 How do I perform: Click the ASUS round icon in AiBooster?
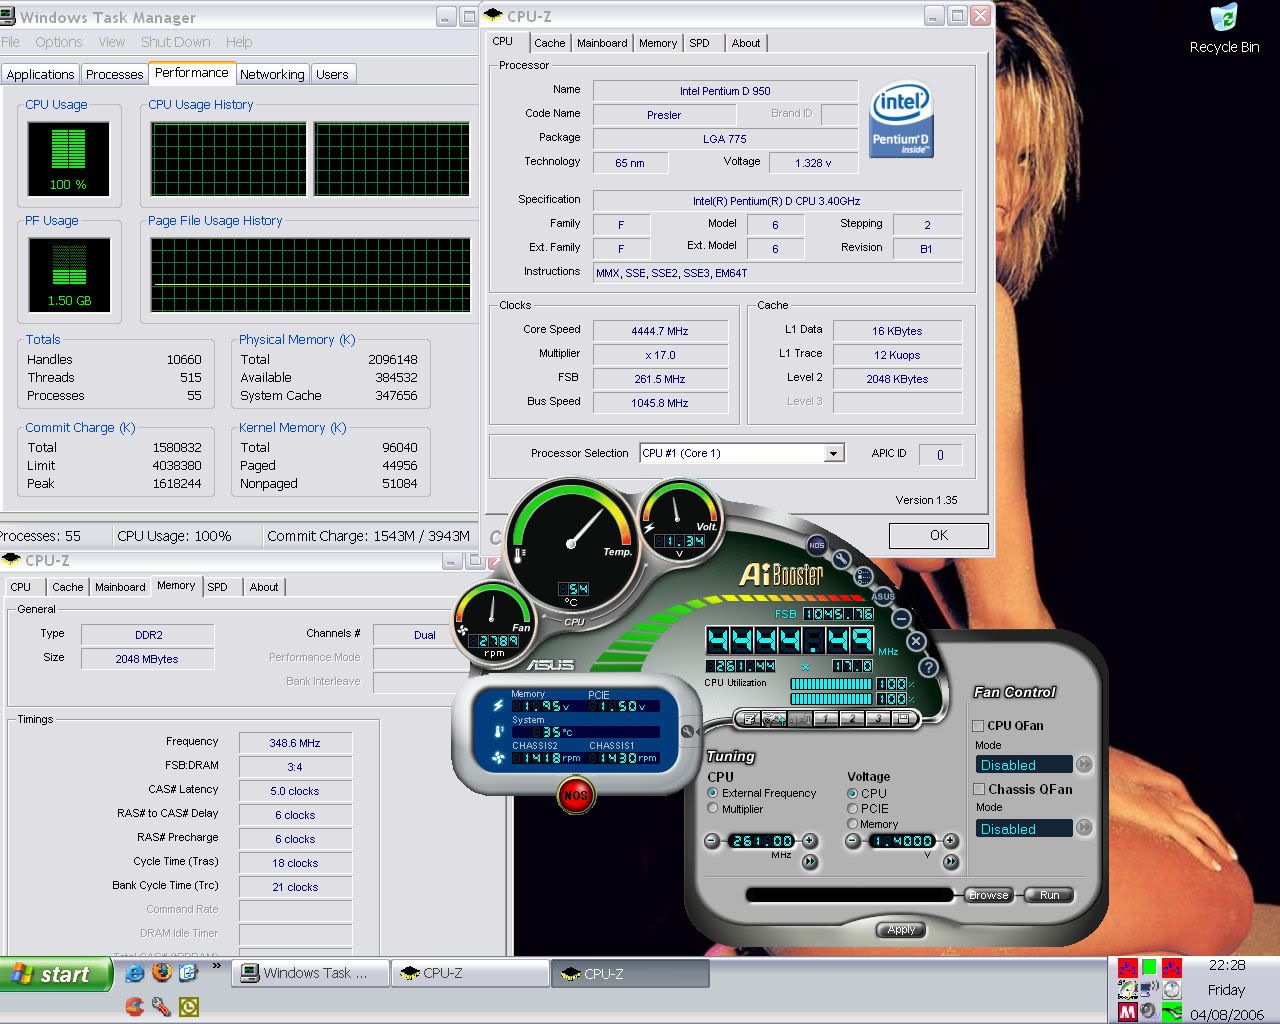pos(883,597)
